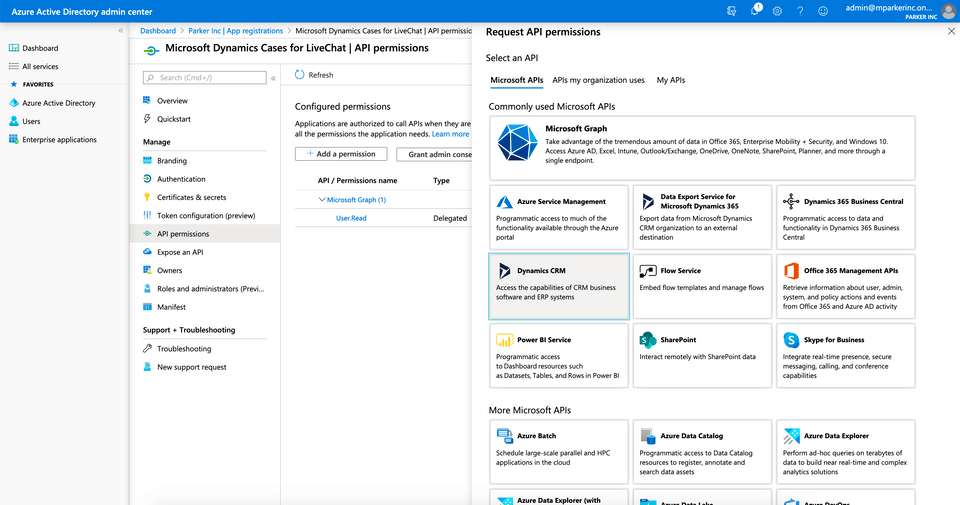Open the Skype for Business icon tile

click(x=791, y=340)
